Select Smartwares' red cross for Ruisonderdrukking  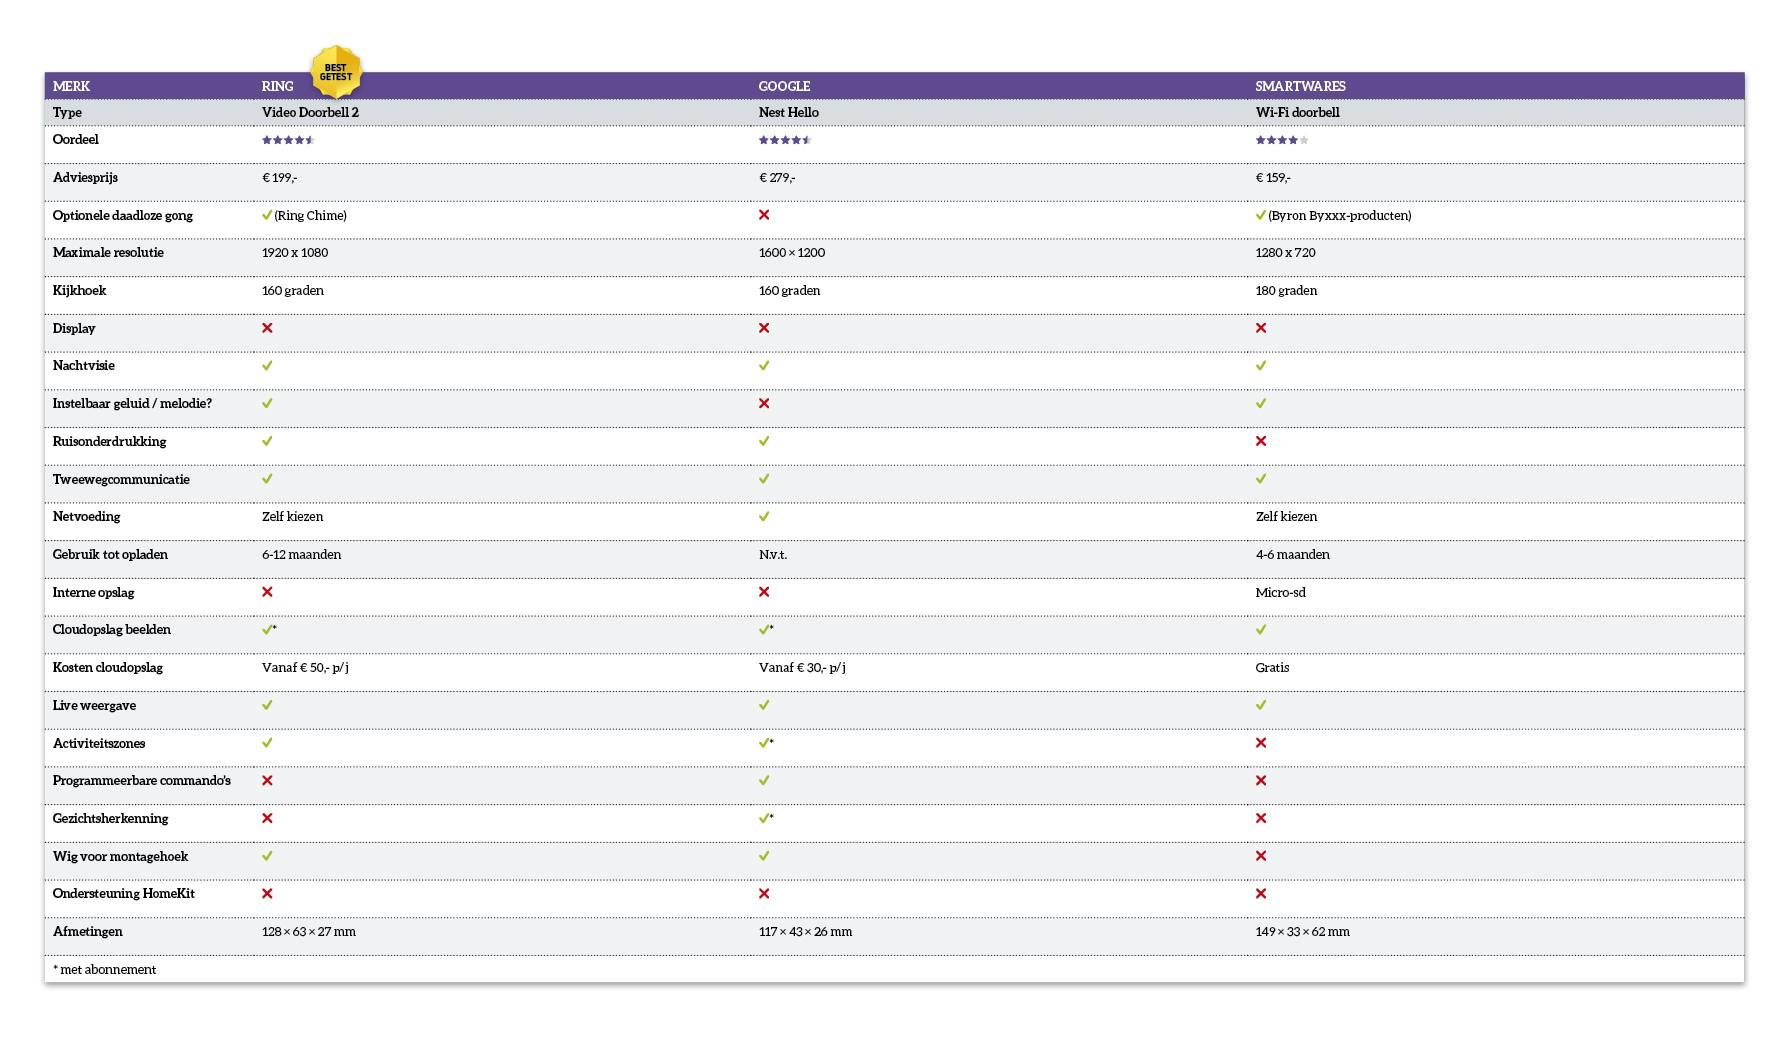(1261, 441)
